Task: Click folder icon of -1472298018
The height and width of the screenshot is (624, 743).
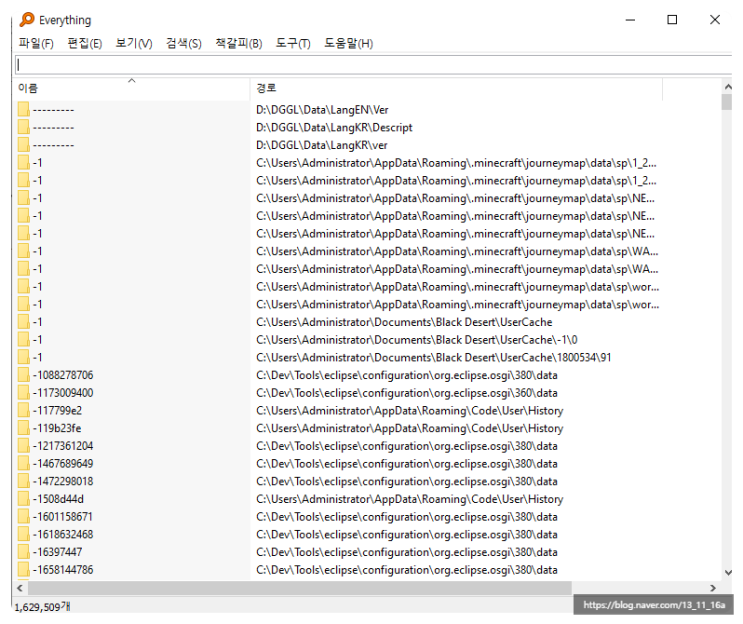Action: [24, 481]
